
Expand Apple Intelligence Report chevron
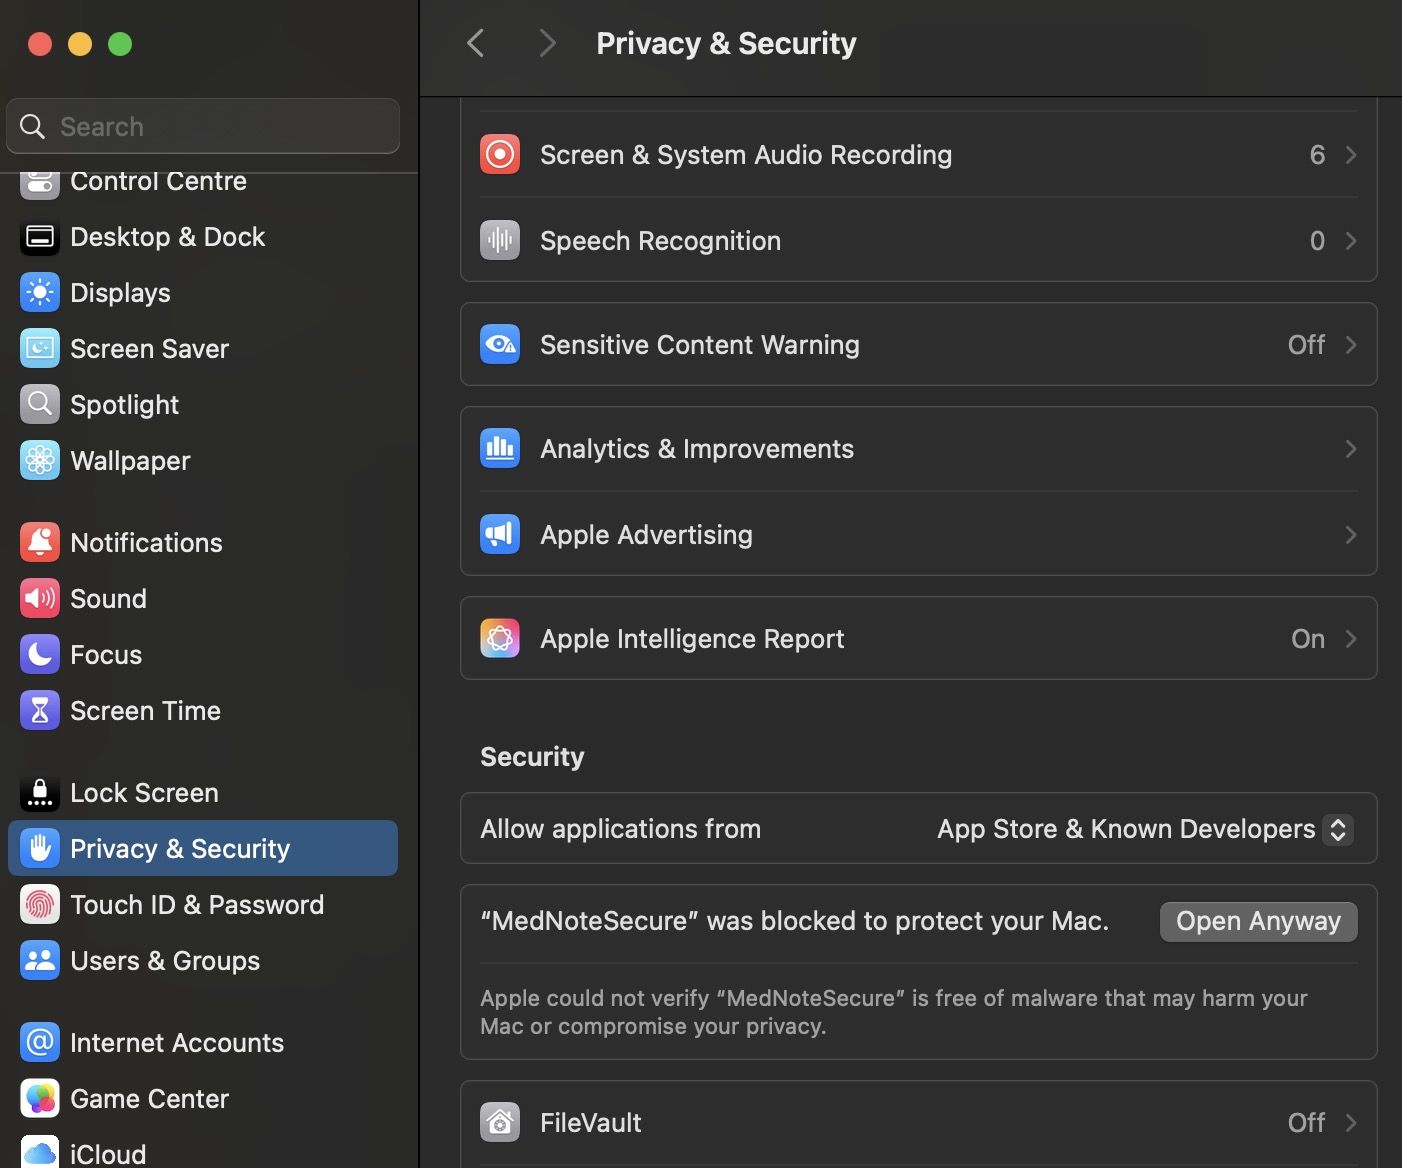[x=1351, y=639]
